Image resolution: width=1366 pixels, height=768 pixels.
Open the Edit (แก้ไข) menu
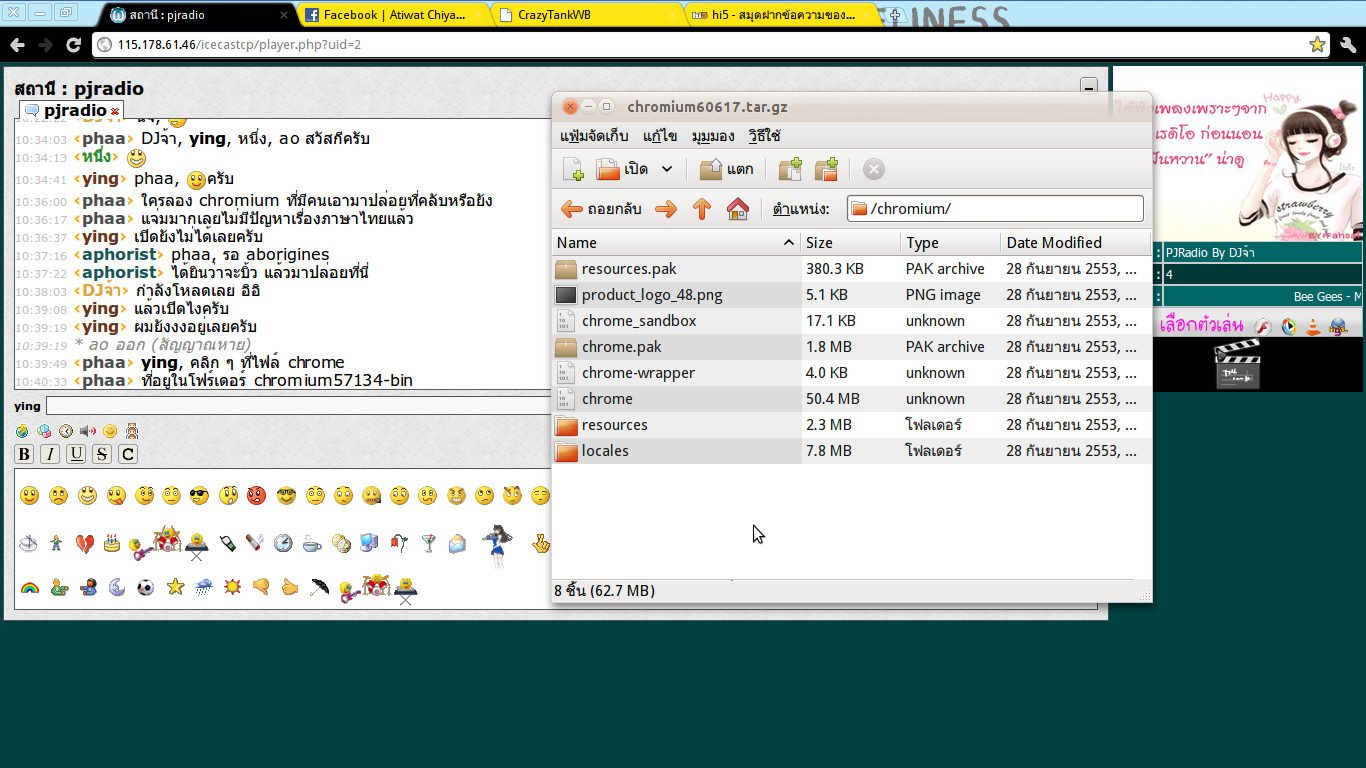tap(660, 136)
